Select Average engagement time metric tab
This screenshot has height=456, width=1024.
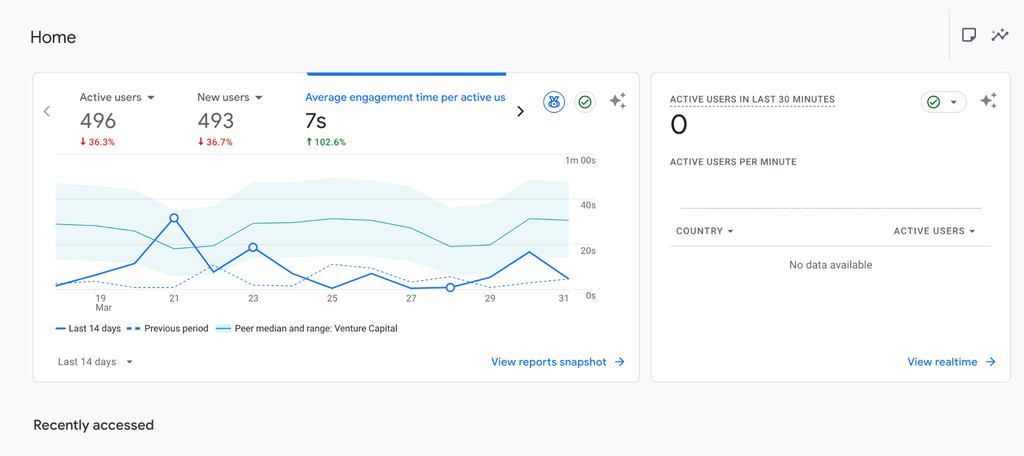point(405,97)
